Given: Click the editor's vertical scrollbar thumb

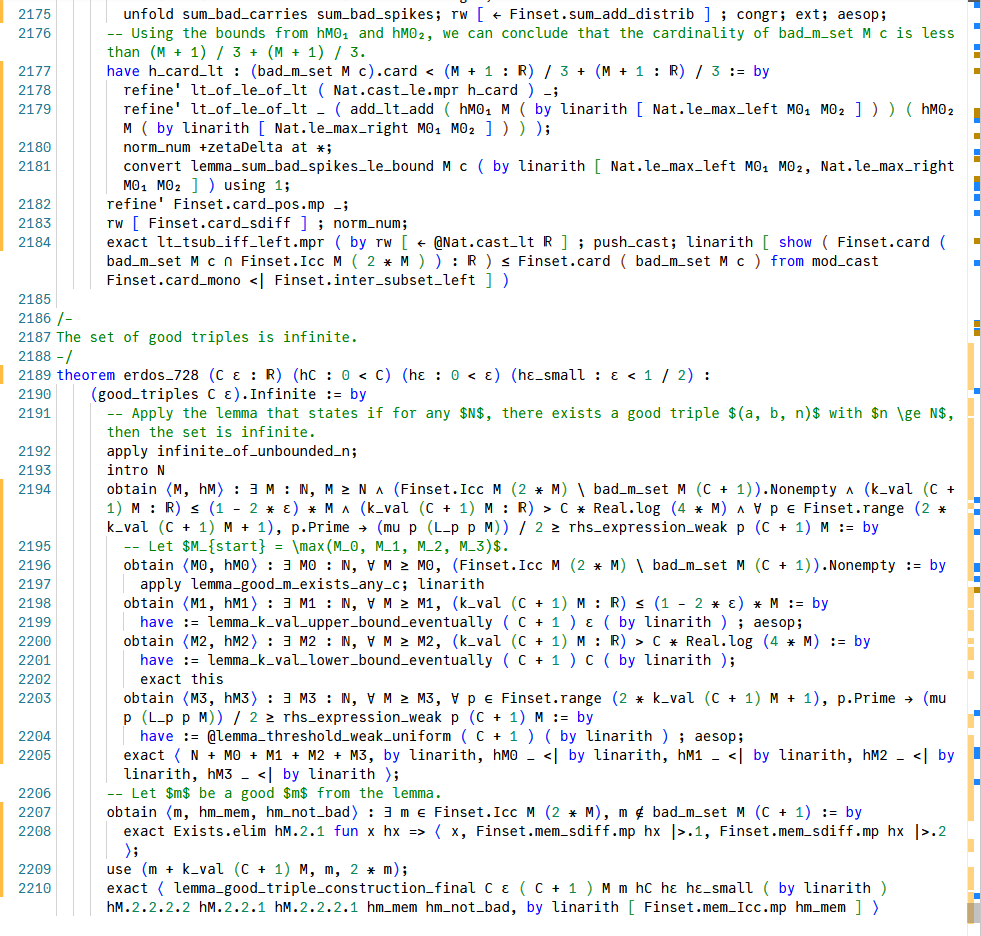Looking at the screenshot, I should [x=974, y=912].
